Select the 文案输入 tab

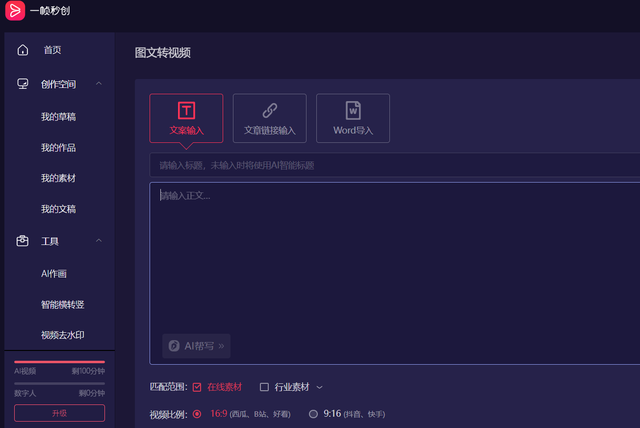(186, 118)
